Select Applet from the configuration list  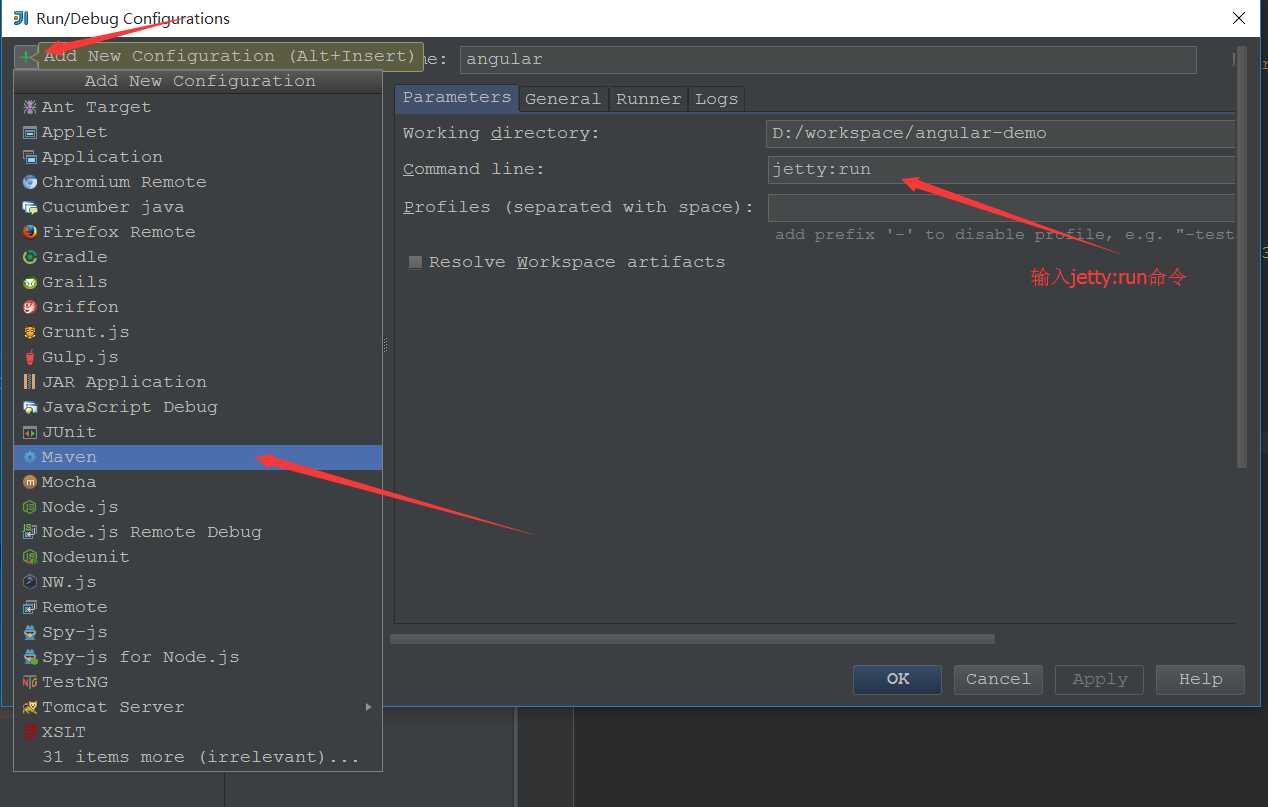coord(198,132)
